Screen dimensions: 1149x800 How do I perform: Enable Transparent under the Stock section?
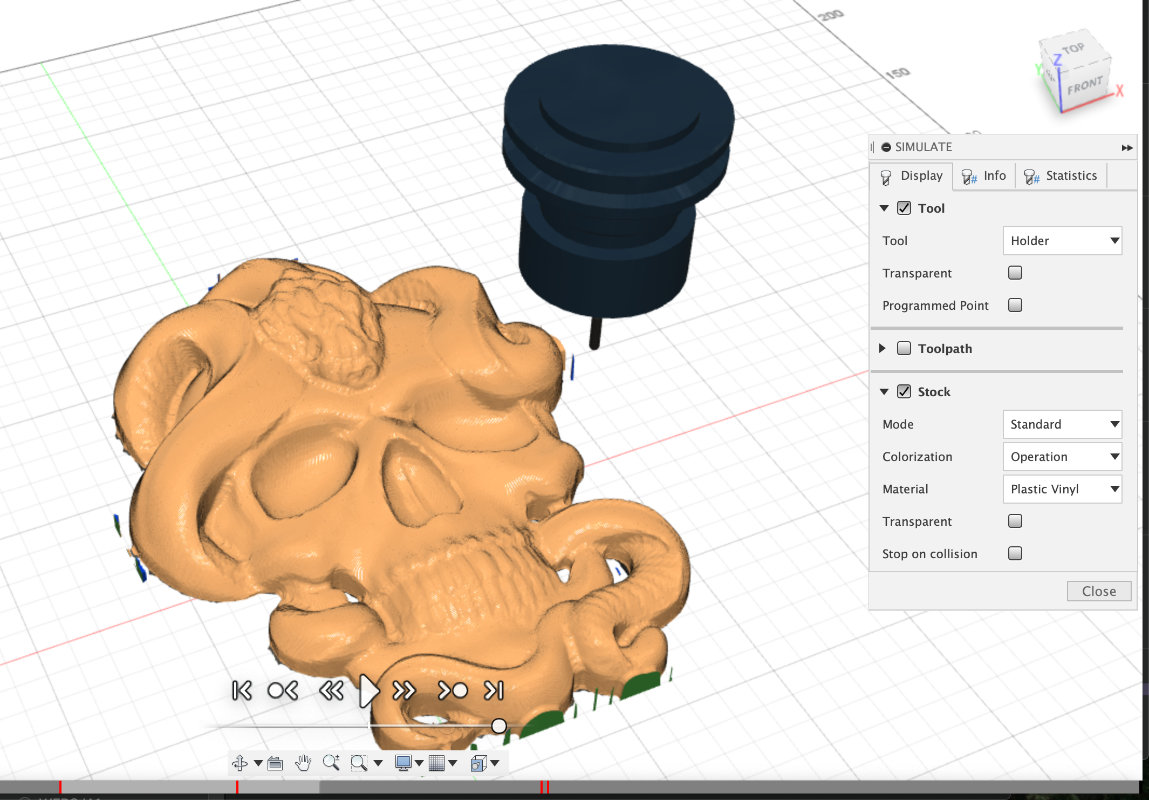coord(1015,521)
